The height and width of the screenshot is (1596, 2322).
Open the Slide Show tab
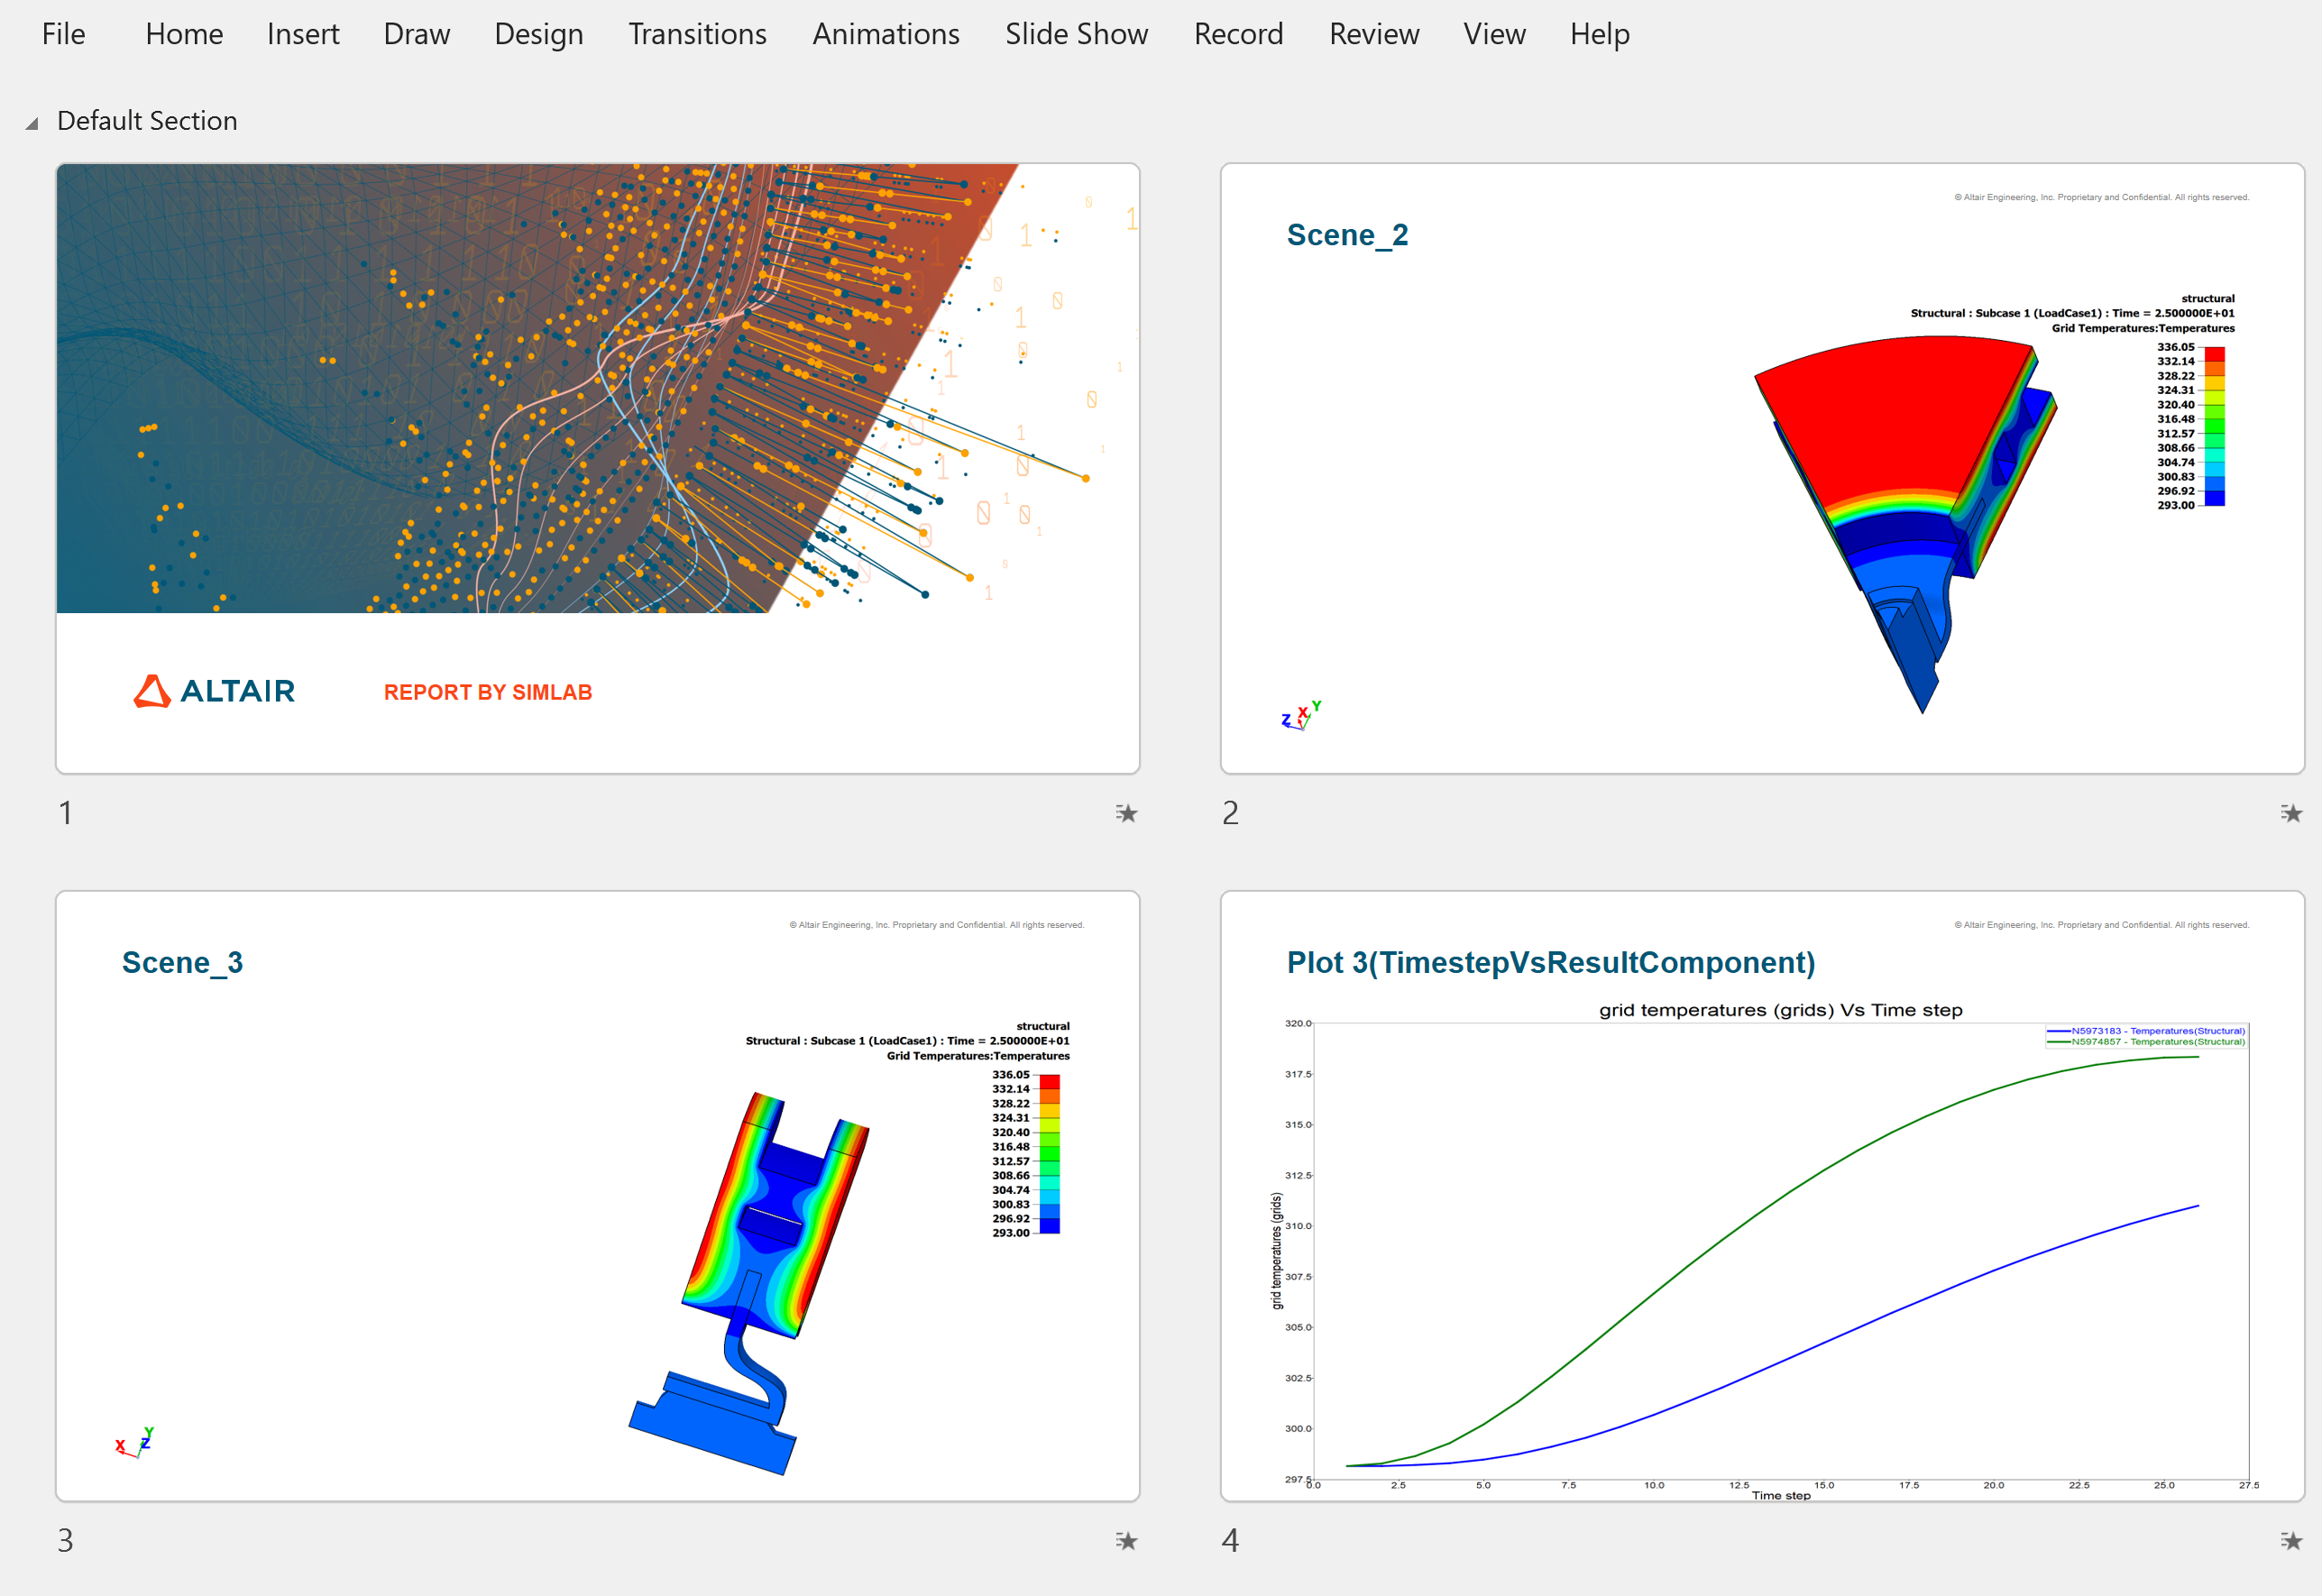[1076, 34]
